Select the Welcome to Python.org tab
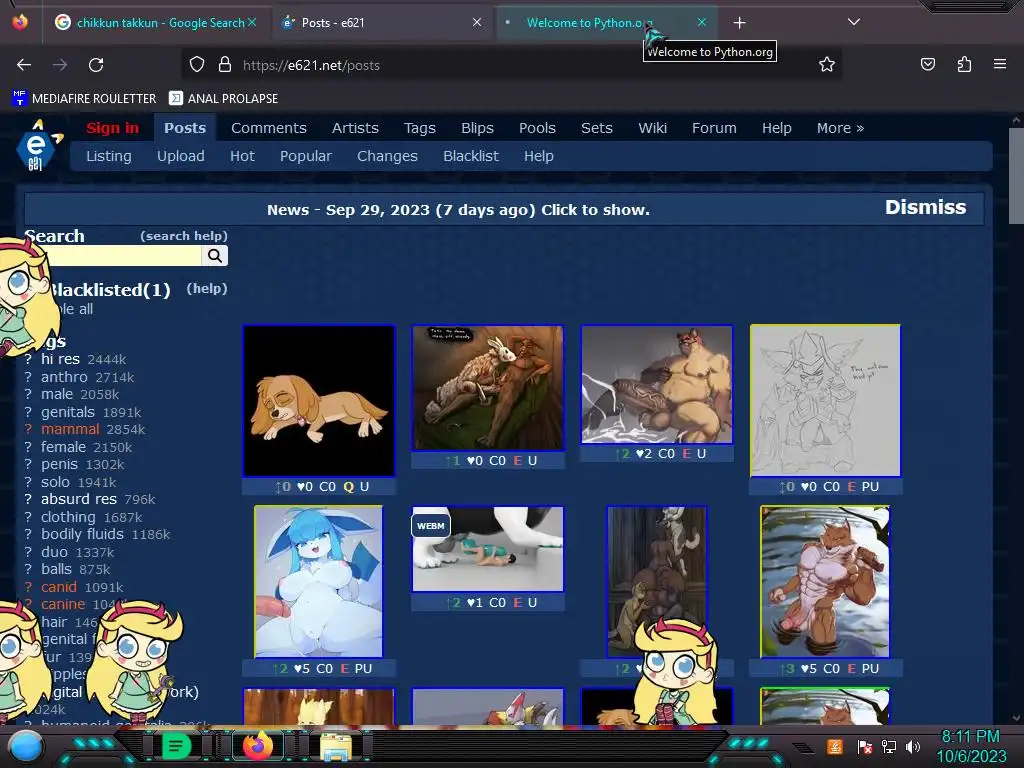 tap(607, 23)
